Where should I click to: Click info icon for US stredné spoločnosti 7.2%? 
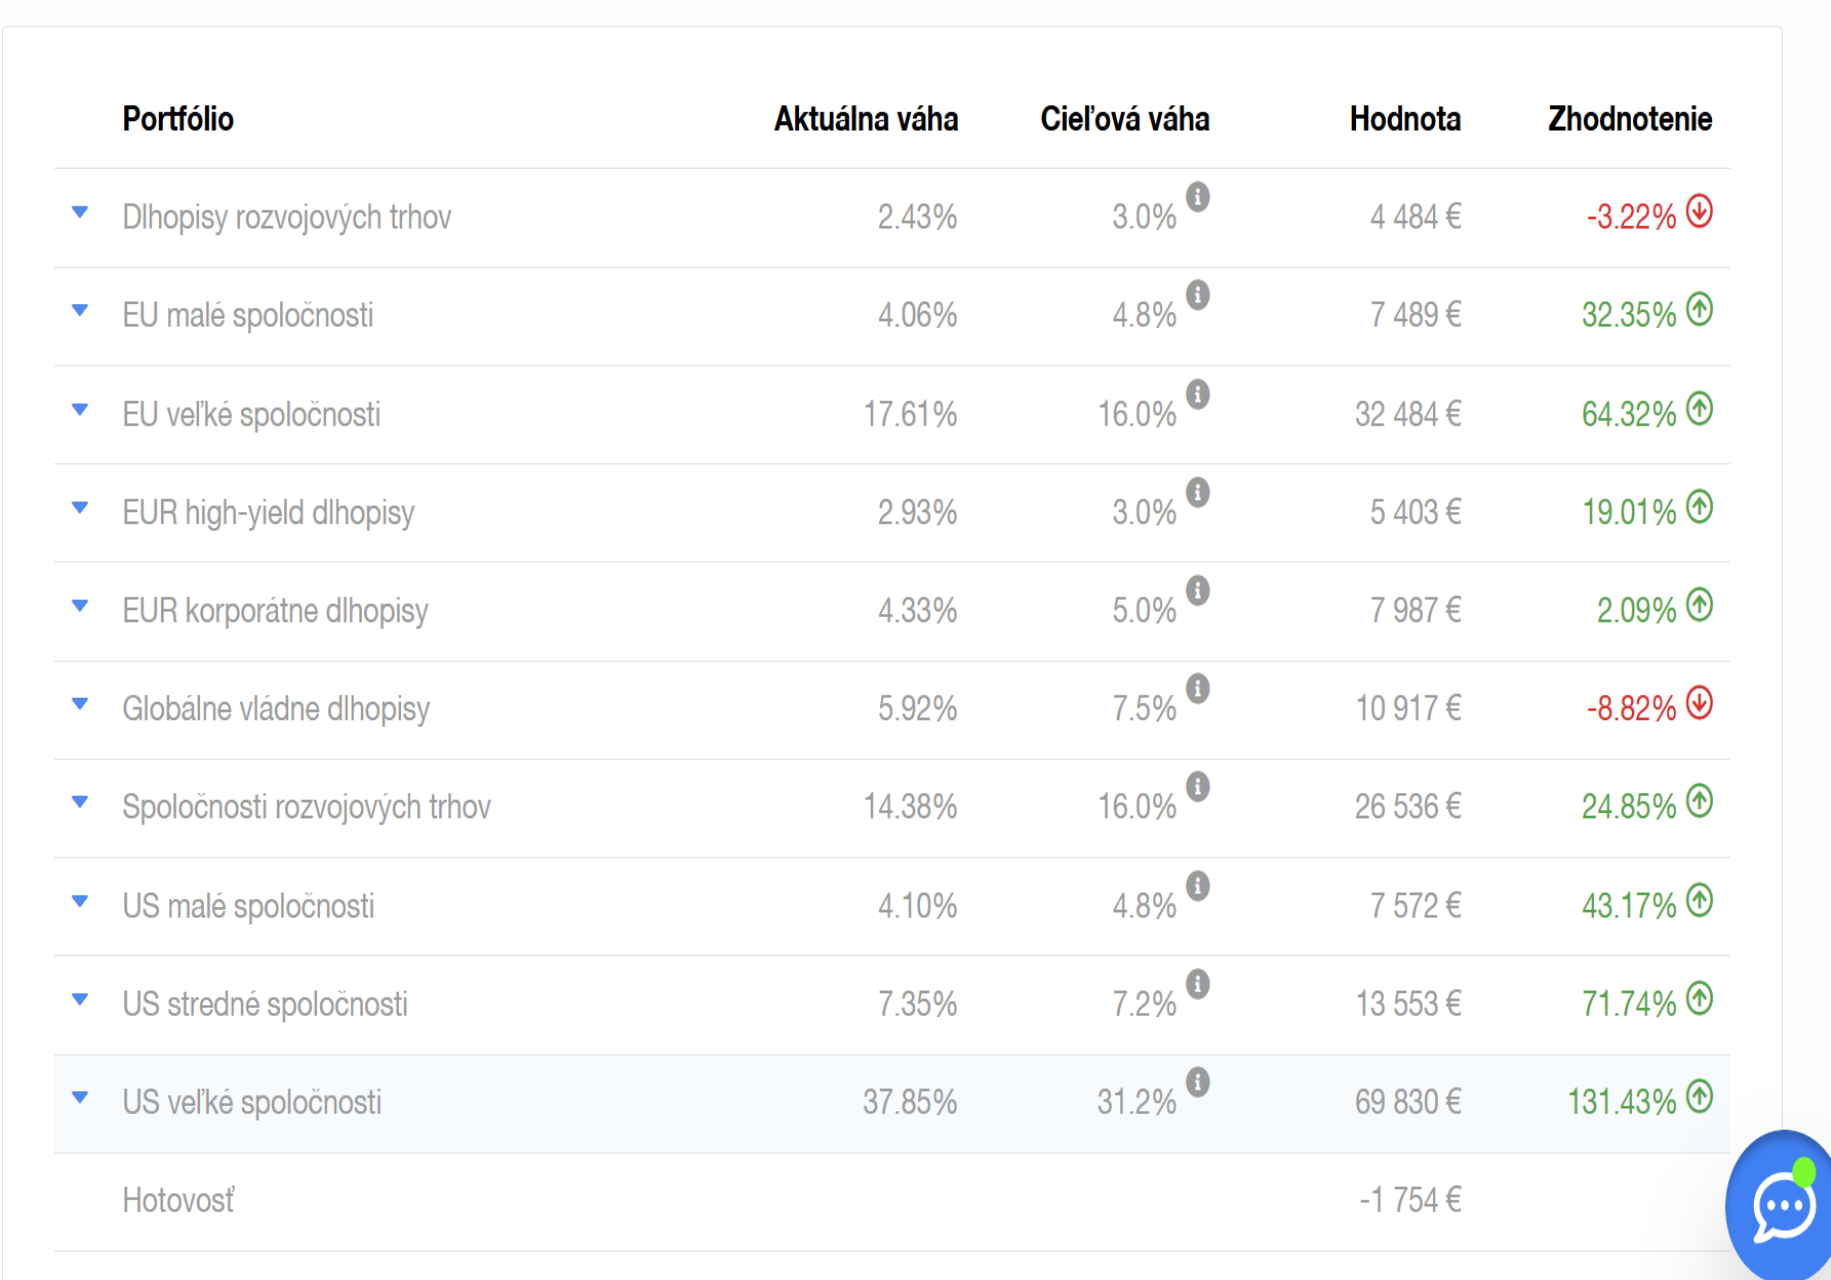1197,984
